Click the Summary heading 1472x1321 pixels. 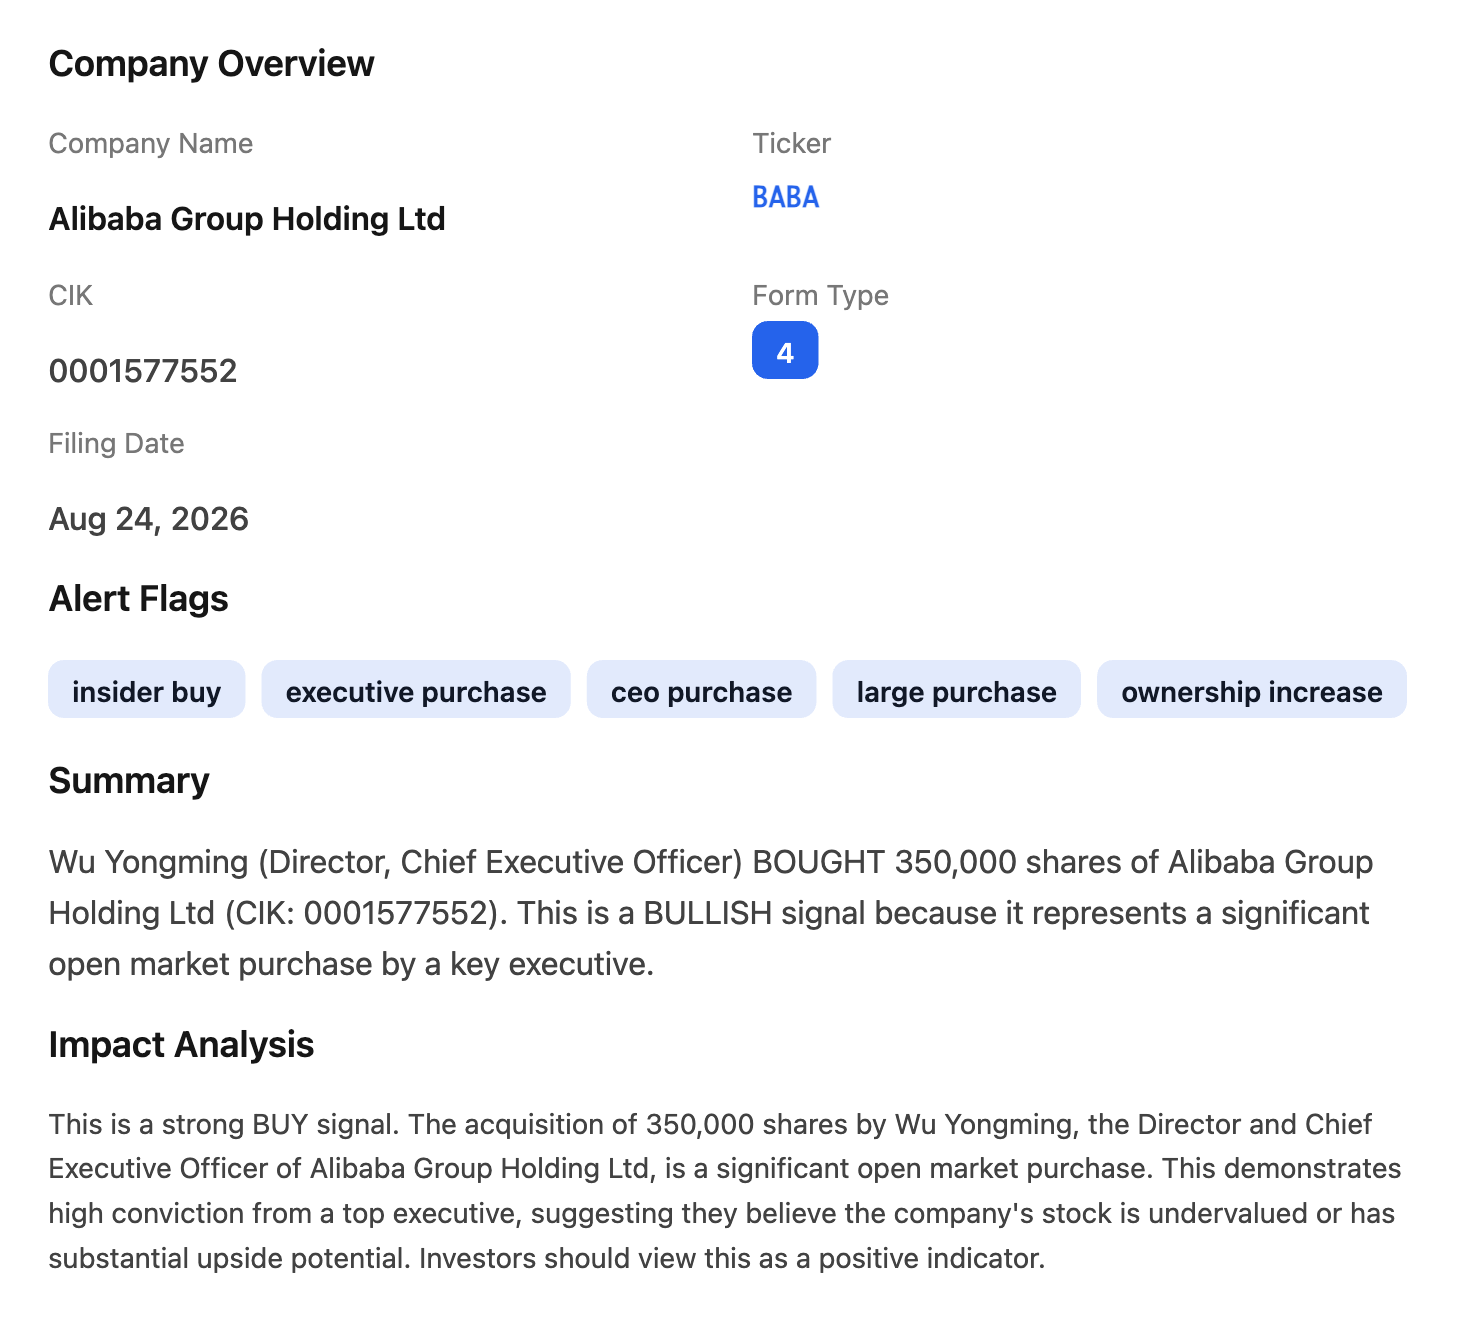[129, 781]
